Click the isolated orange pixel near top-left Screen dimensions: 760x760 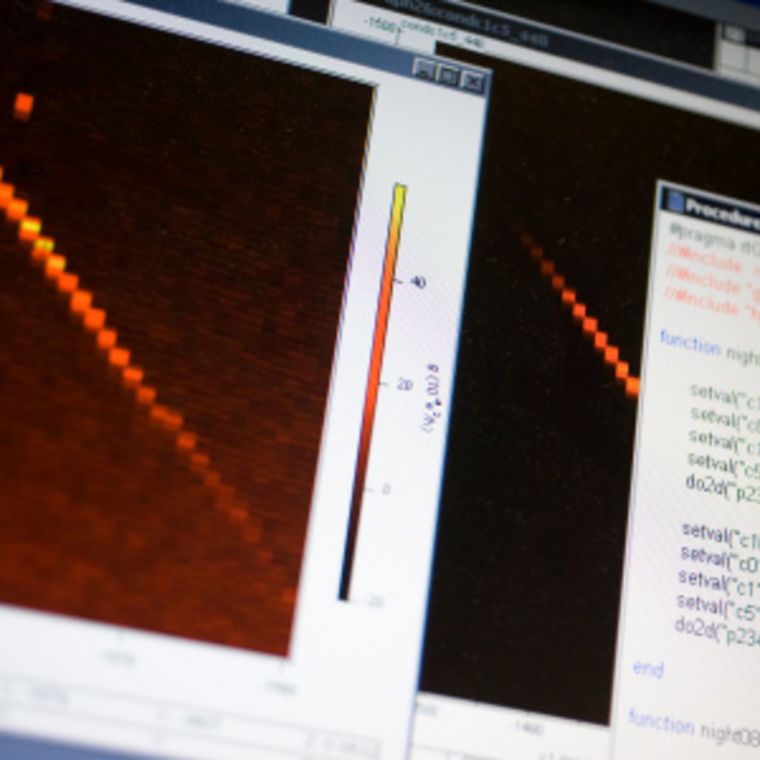pyautogui.click(x=23, y=105)
